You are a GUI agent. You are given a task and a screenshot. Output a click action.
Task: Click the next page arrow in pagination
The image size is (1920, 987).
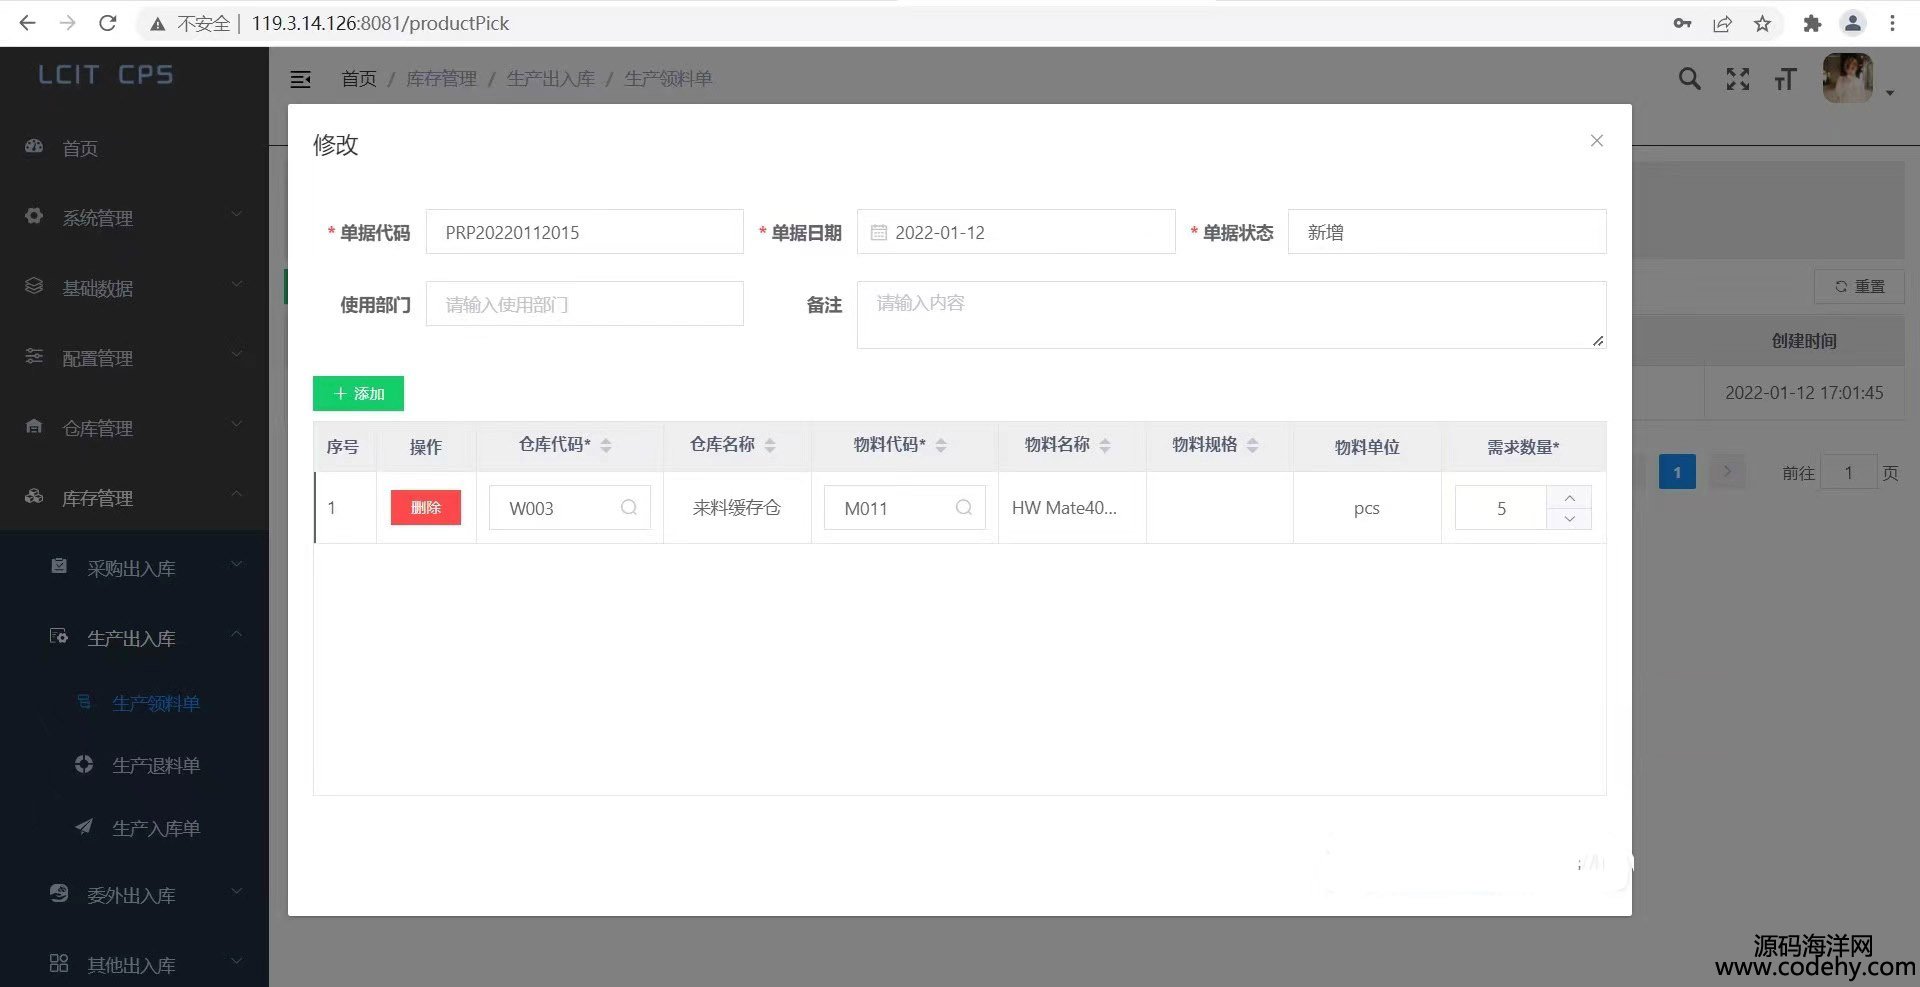pyautogui.click(x=1727, y=471)
